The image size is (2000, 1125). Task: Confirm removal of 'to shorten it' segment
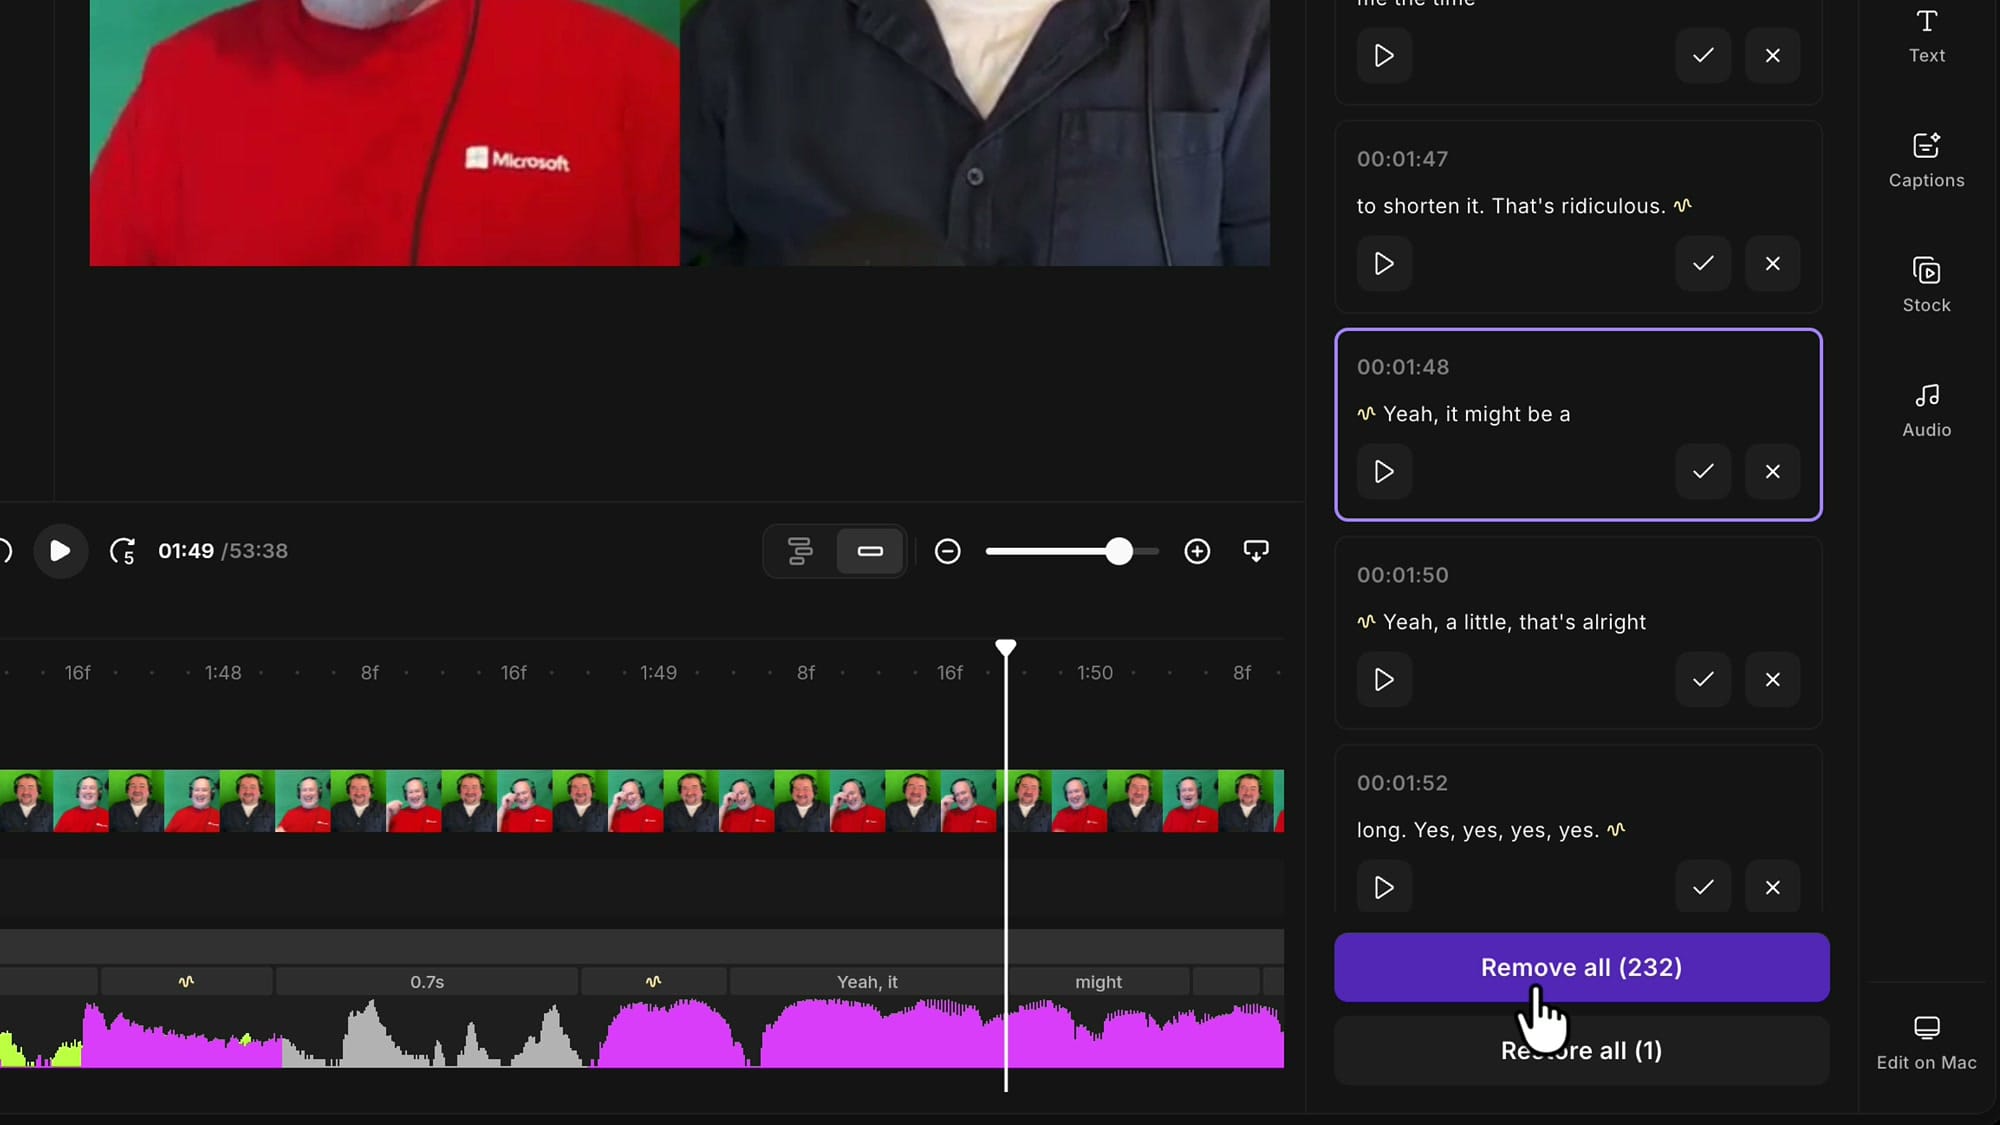[1703, 264]
